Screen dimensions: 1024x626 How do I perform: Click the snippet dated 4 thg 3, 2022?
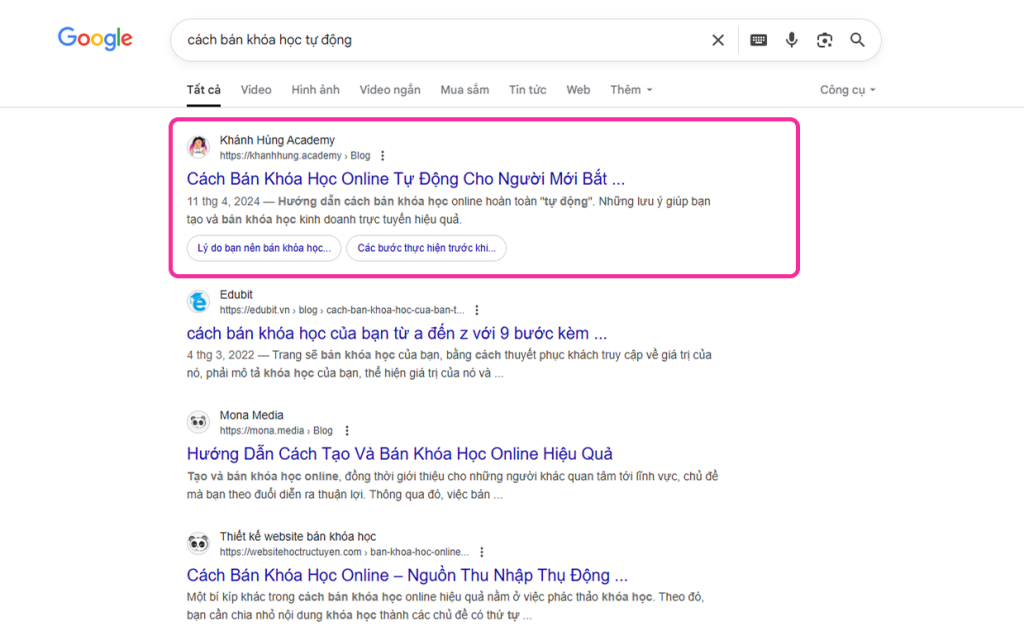click(449, 364)
